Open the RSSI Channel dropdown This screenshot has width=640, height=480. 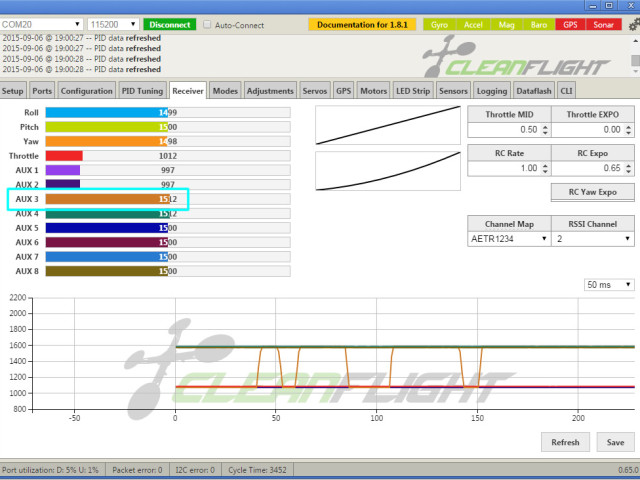pyautogui.click(x=593, y=239)
